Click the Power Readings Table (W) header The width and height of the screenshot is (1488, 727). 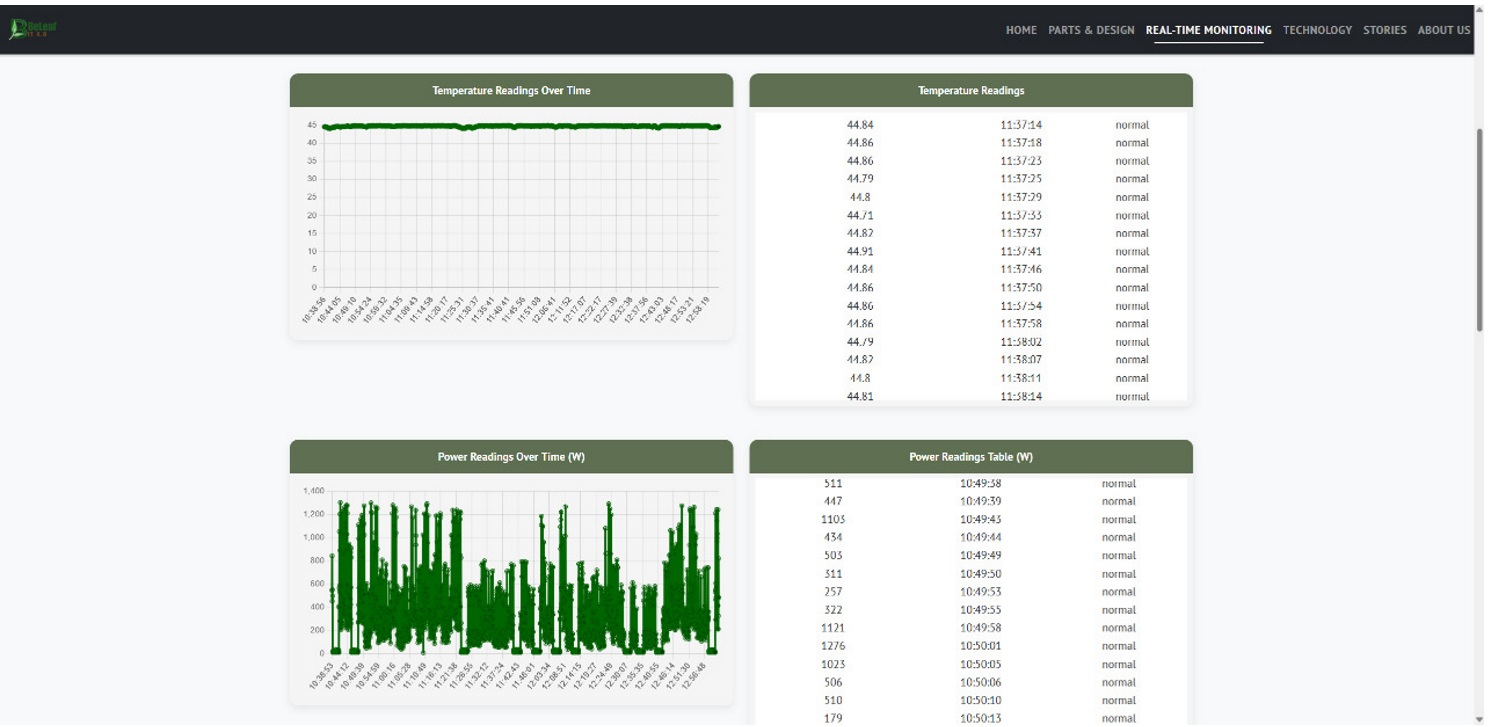(x=972, y=455)
